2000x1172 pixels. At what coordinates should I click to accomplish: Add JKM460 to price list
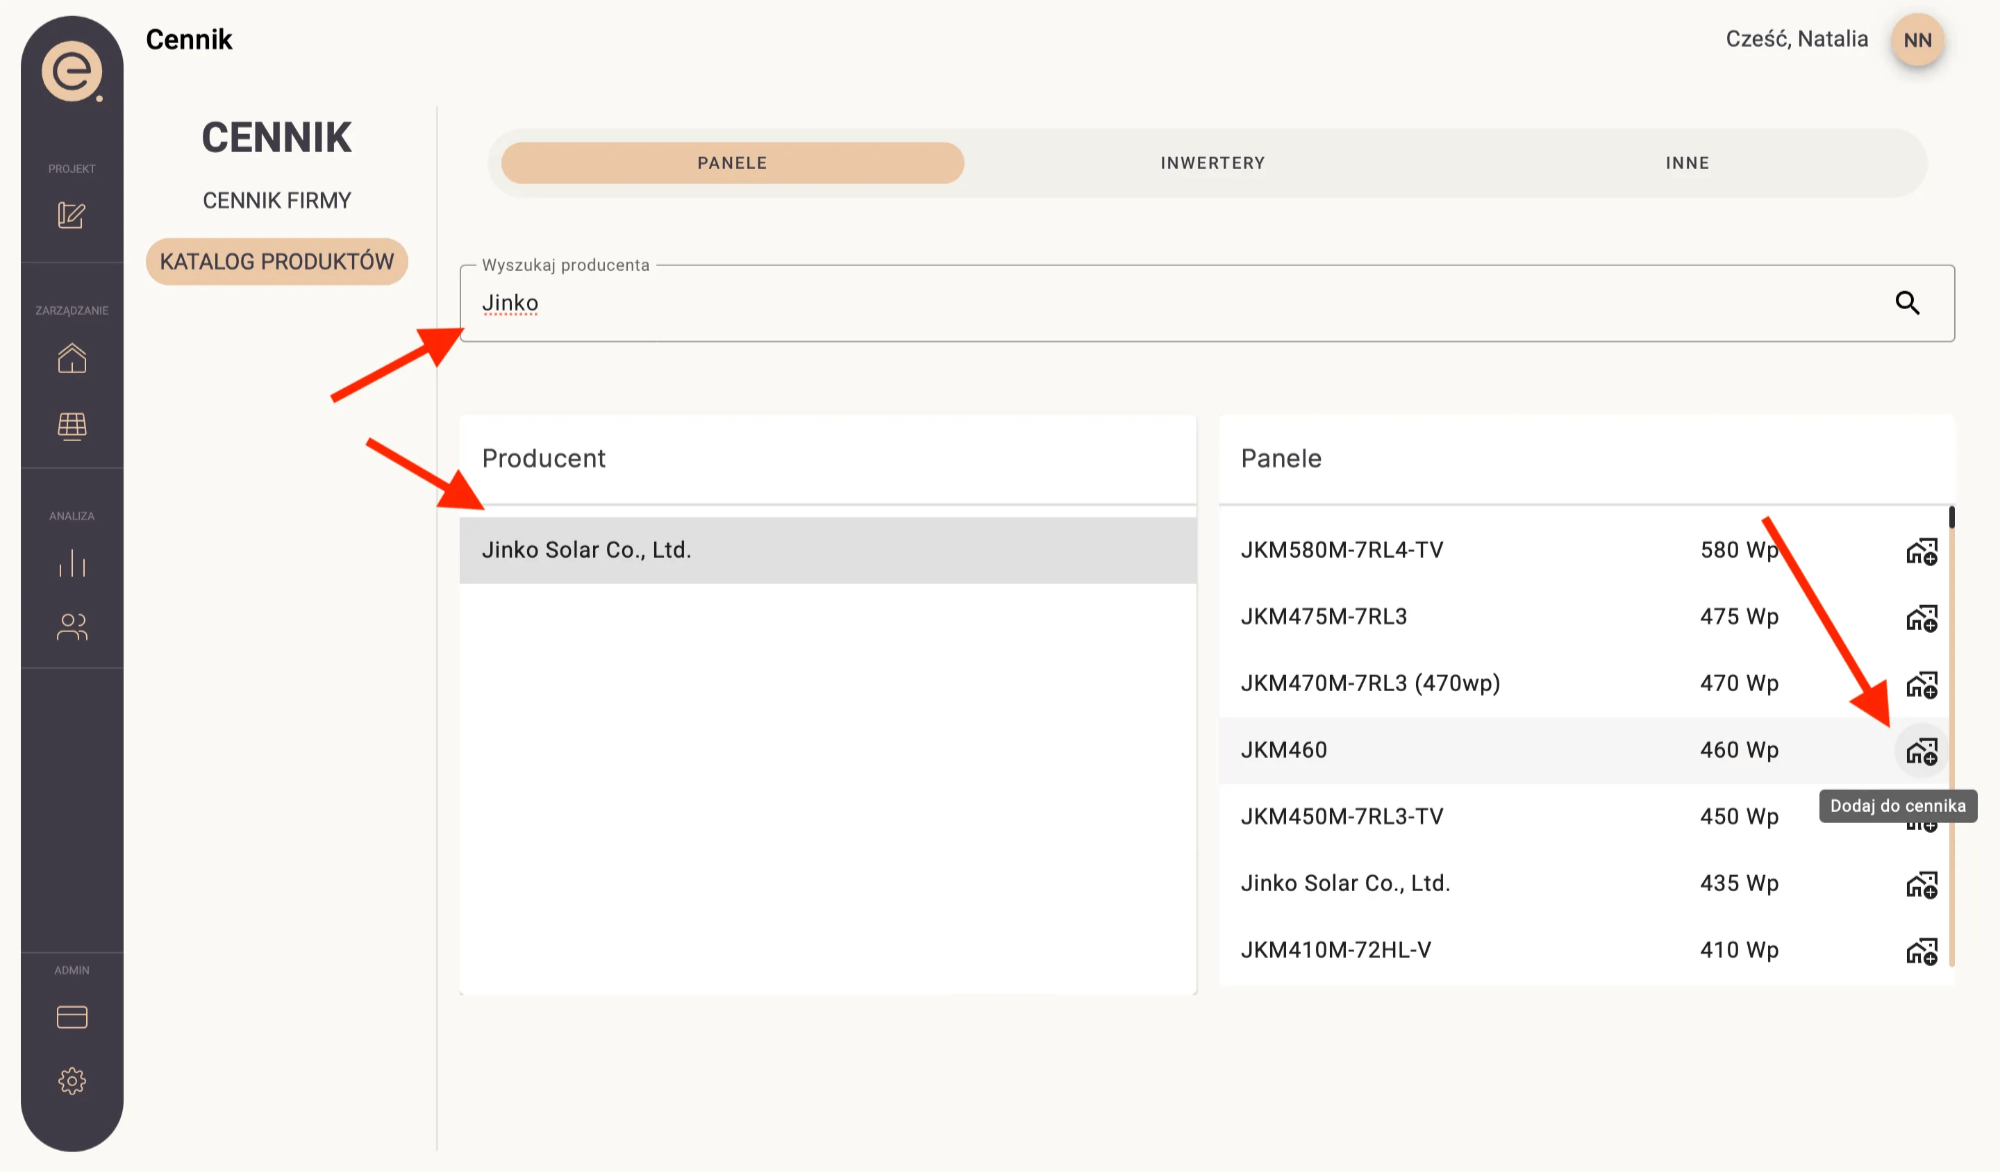(1921, 751)
